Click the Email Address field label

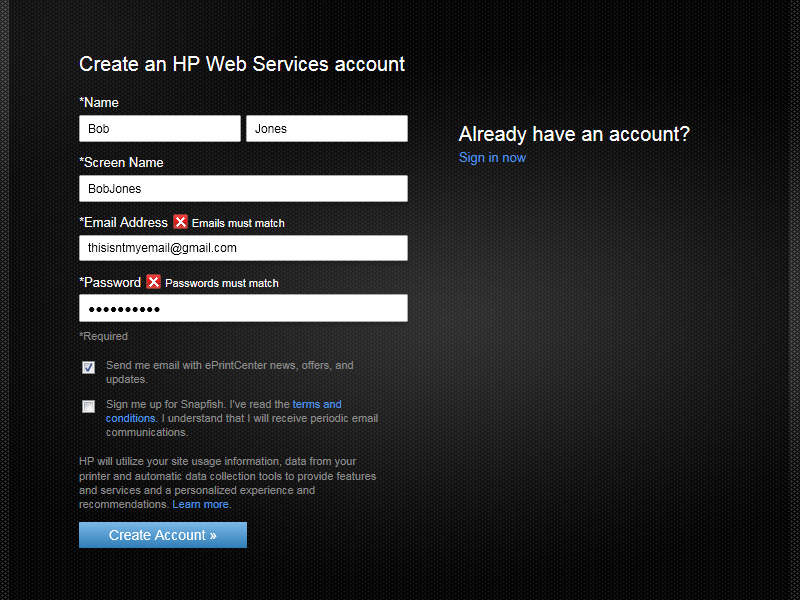click(x=122, y=222)
